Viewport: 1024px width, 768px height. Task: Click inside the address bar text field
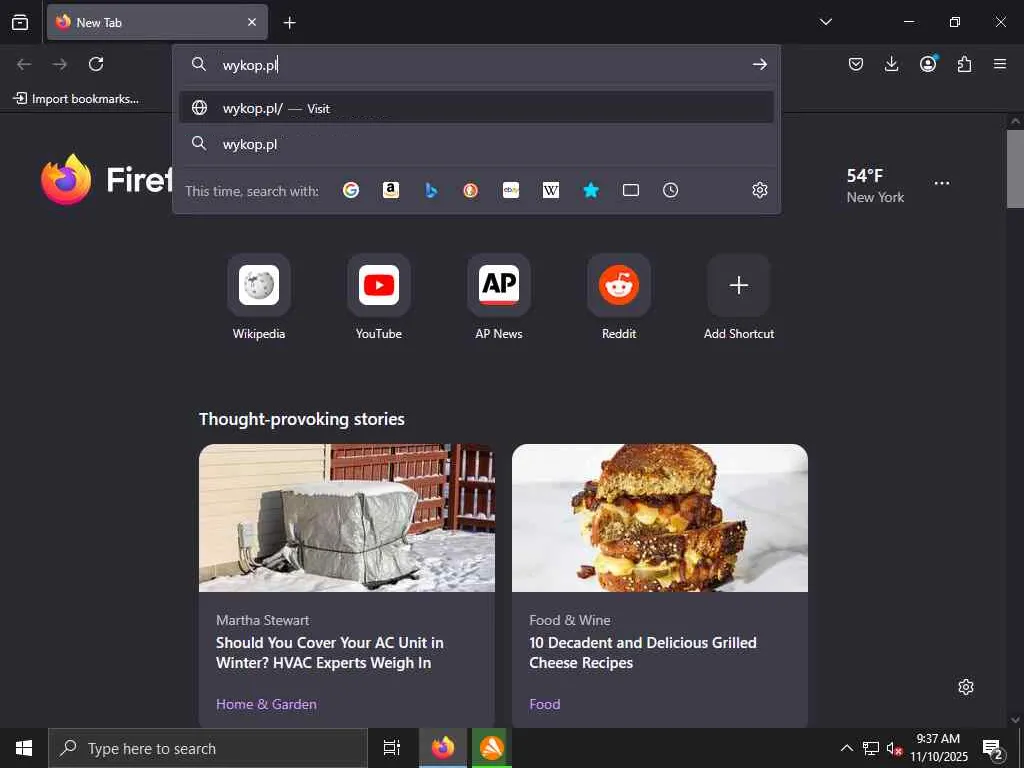[477, 65]
